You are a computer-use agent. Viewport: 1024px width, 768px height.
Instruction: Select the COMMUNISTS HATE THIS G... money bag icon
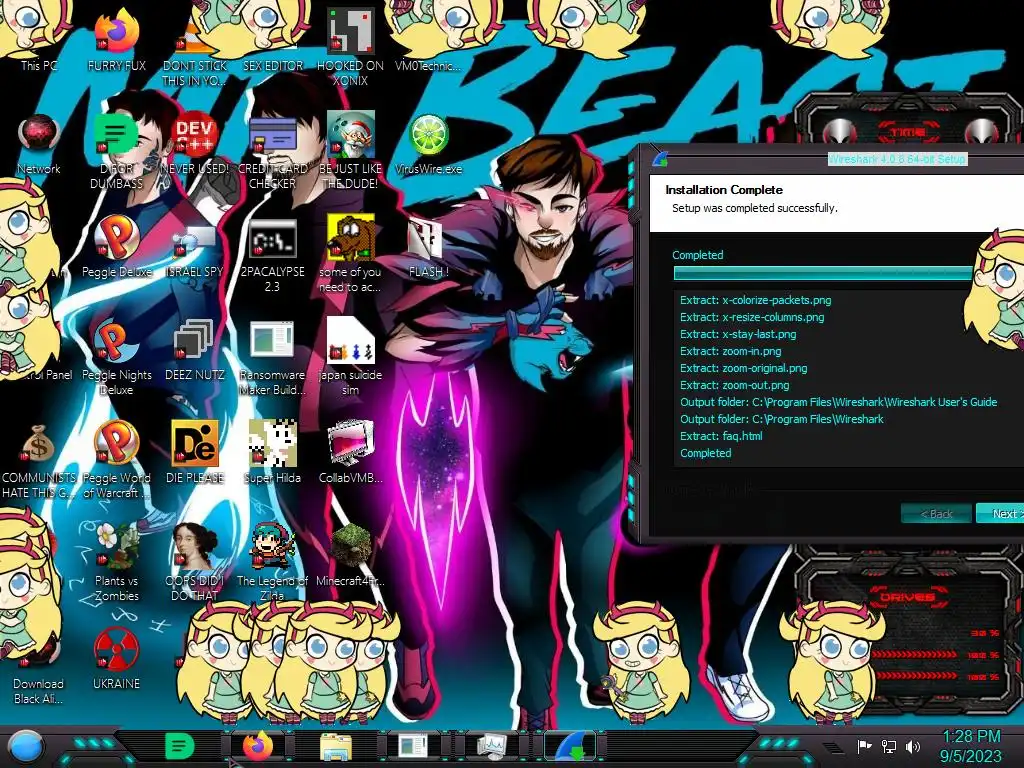pos(39,460)
